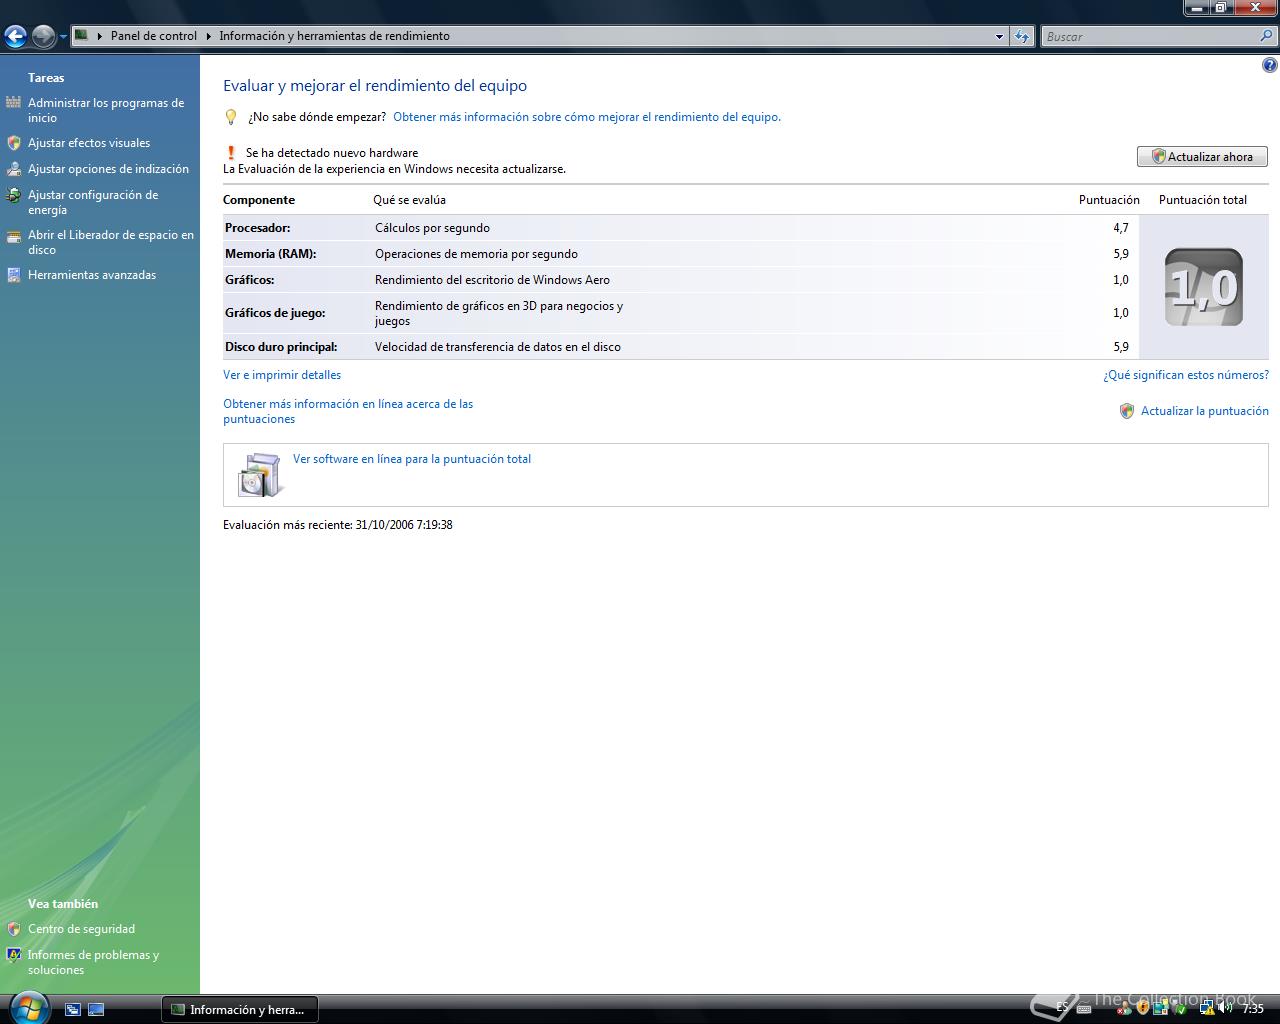
Task: Open 'Ajustar configuración de energía'
Action: point(93,202)
